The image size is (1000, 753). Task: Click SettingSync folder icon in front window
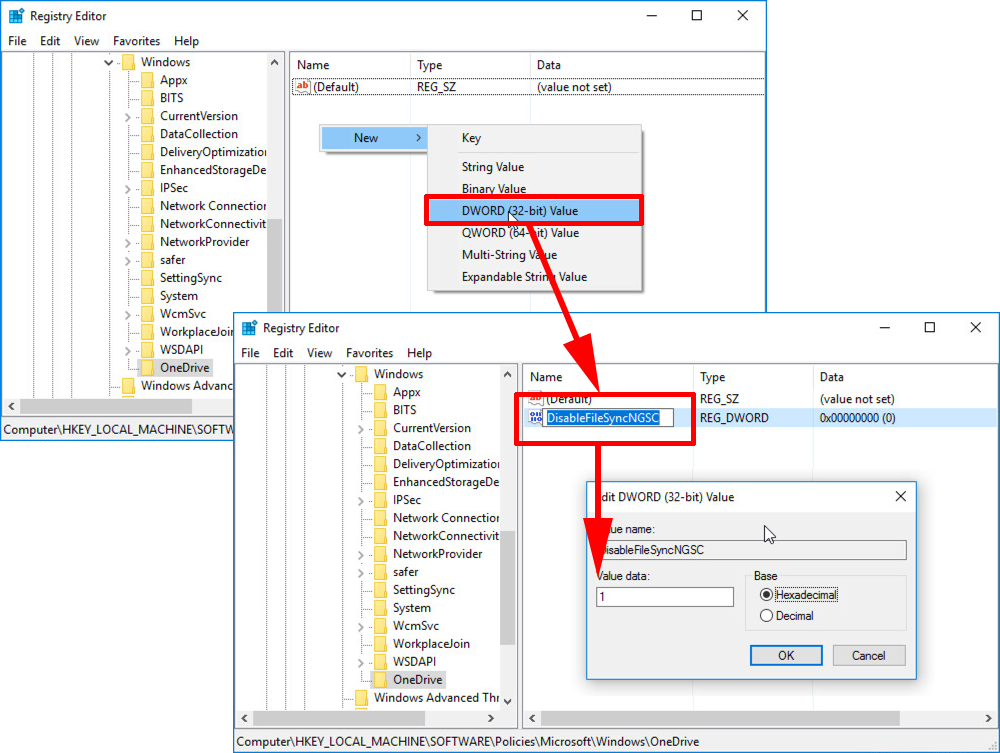[380, 590]
